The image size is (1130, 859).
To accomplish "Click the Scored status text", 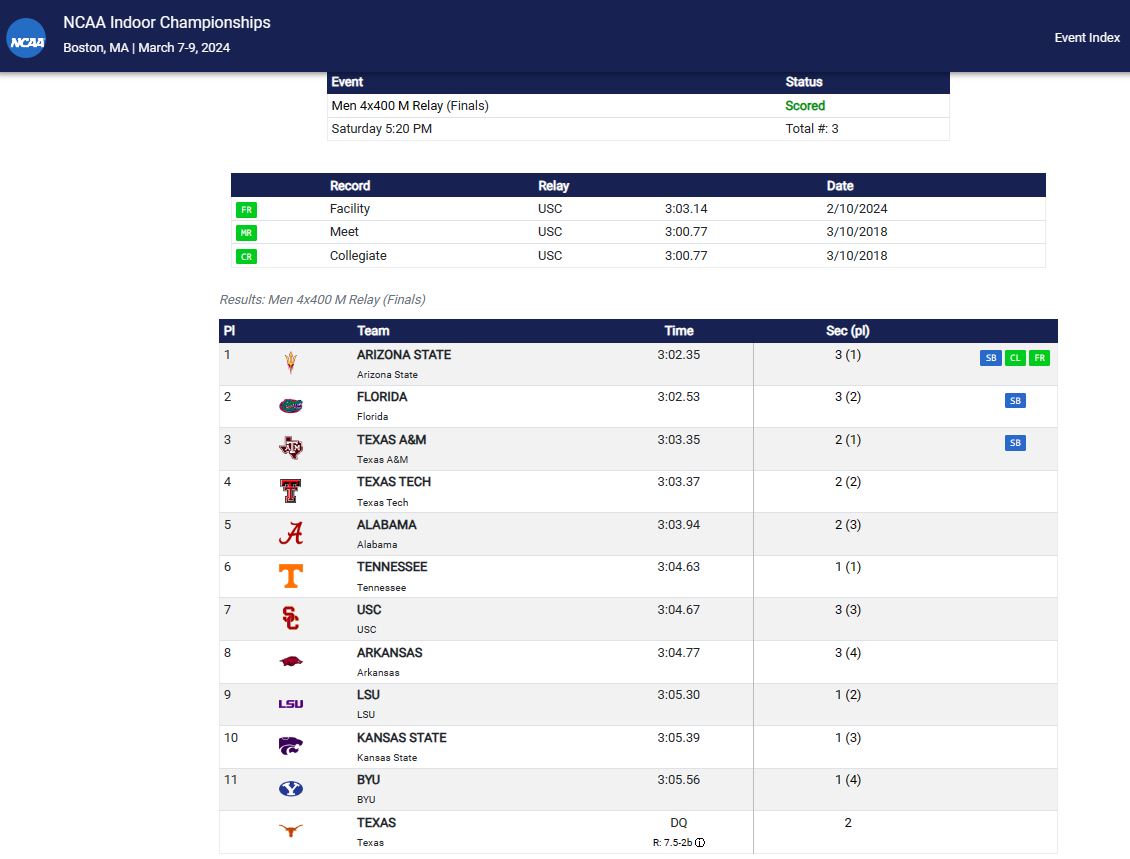I will tap(805, 105).
